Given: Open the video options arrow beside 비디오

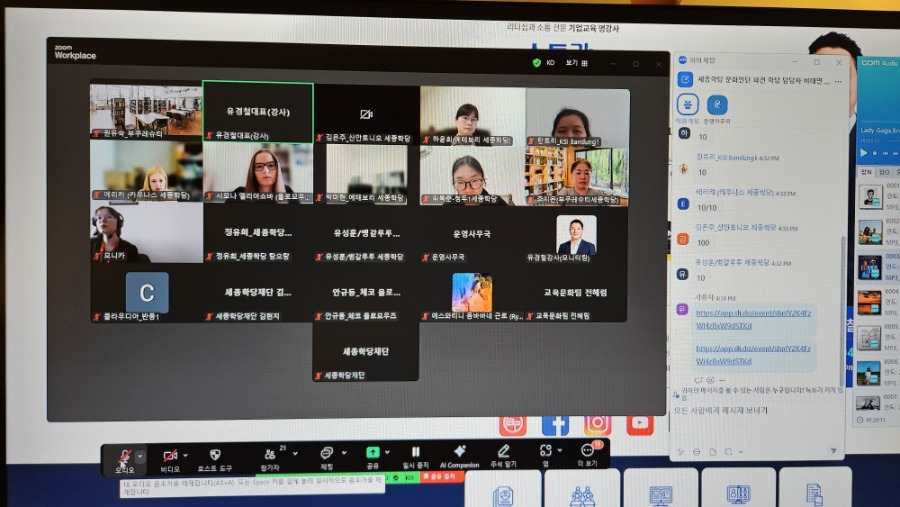Looking at the screenshot, I should tap(185, 455).
